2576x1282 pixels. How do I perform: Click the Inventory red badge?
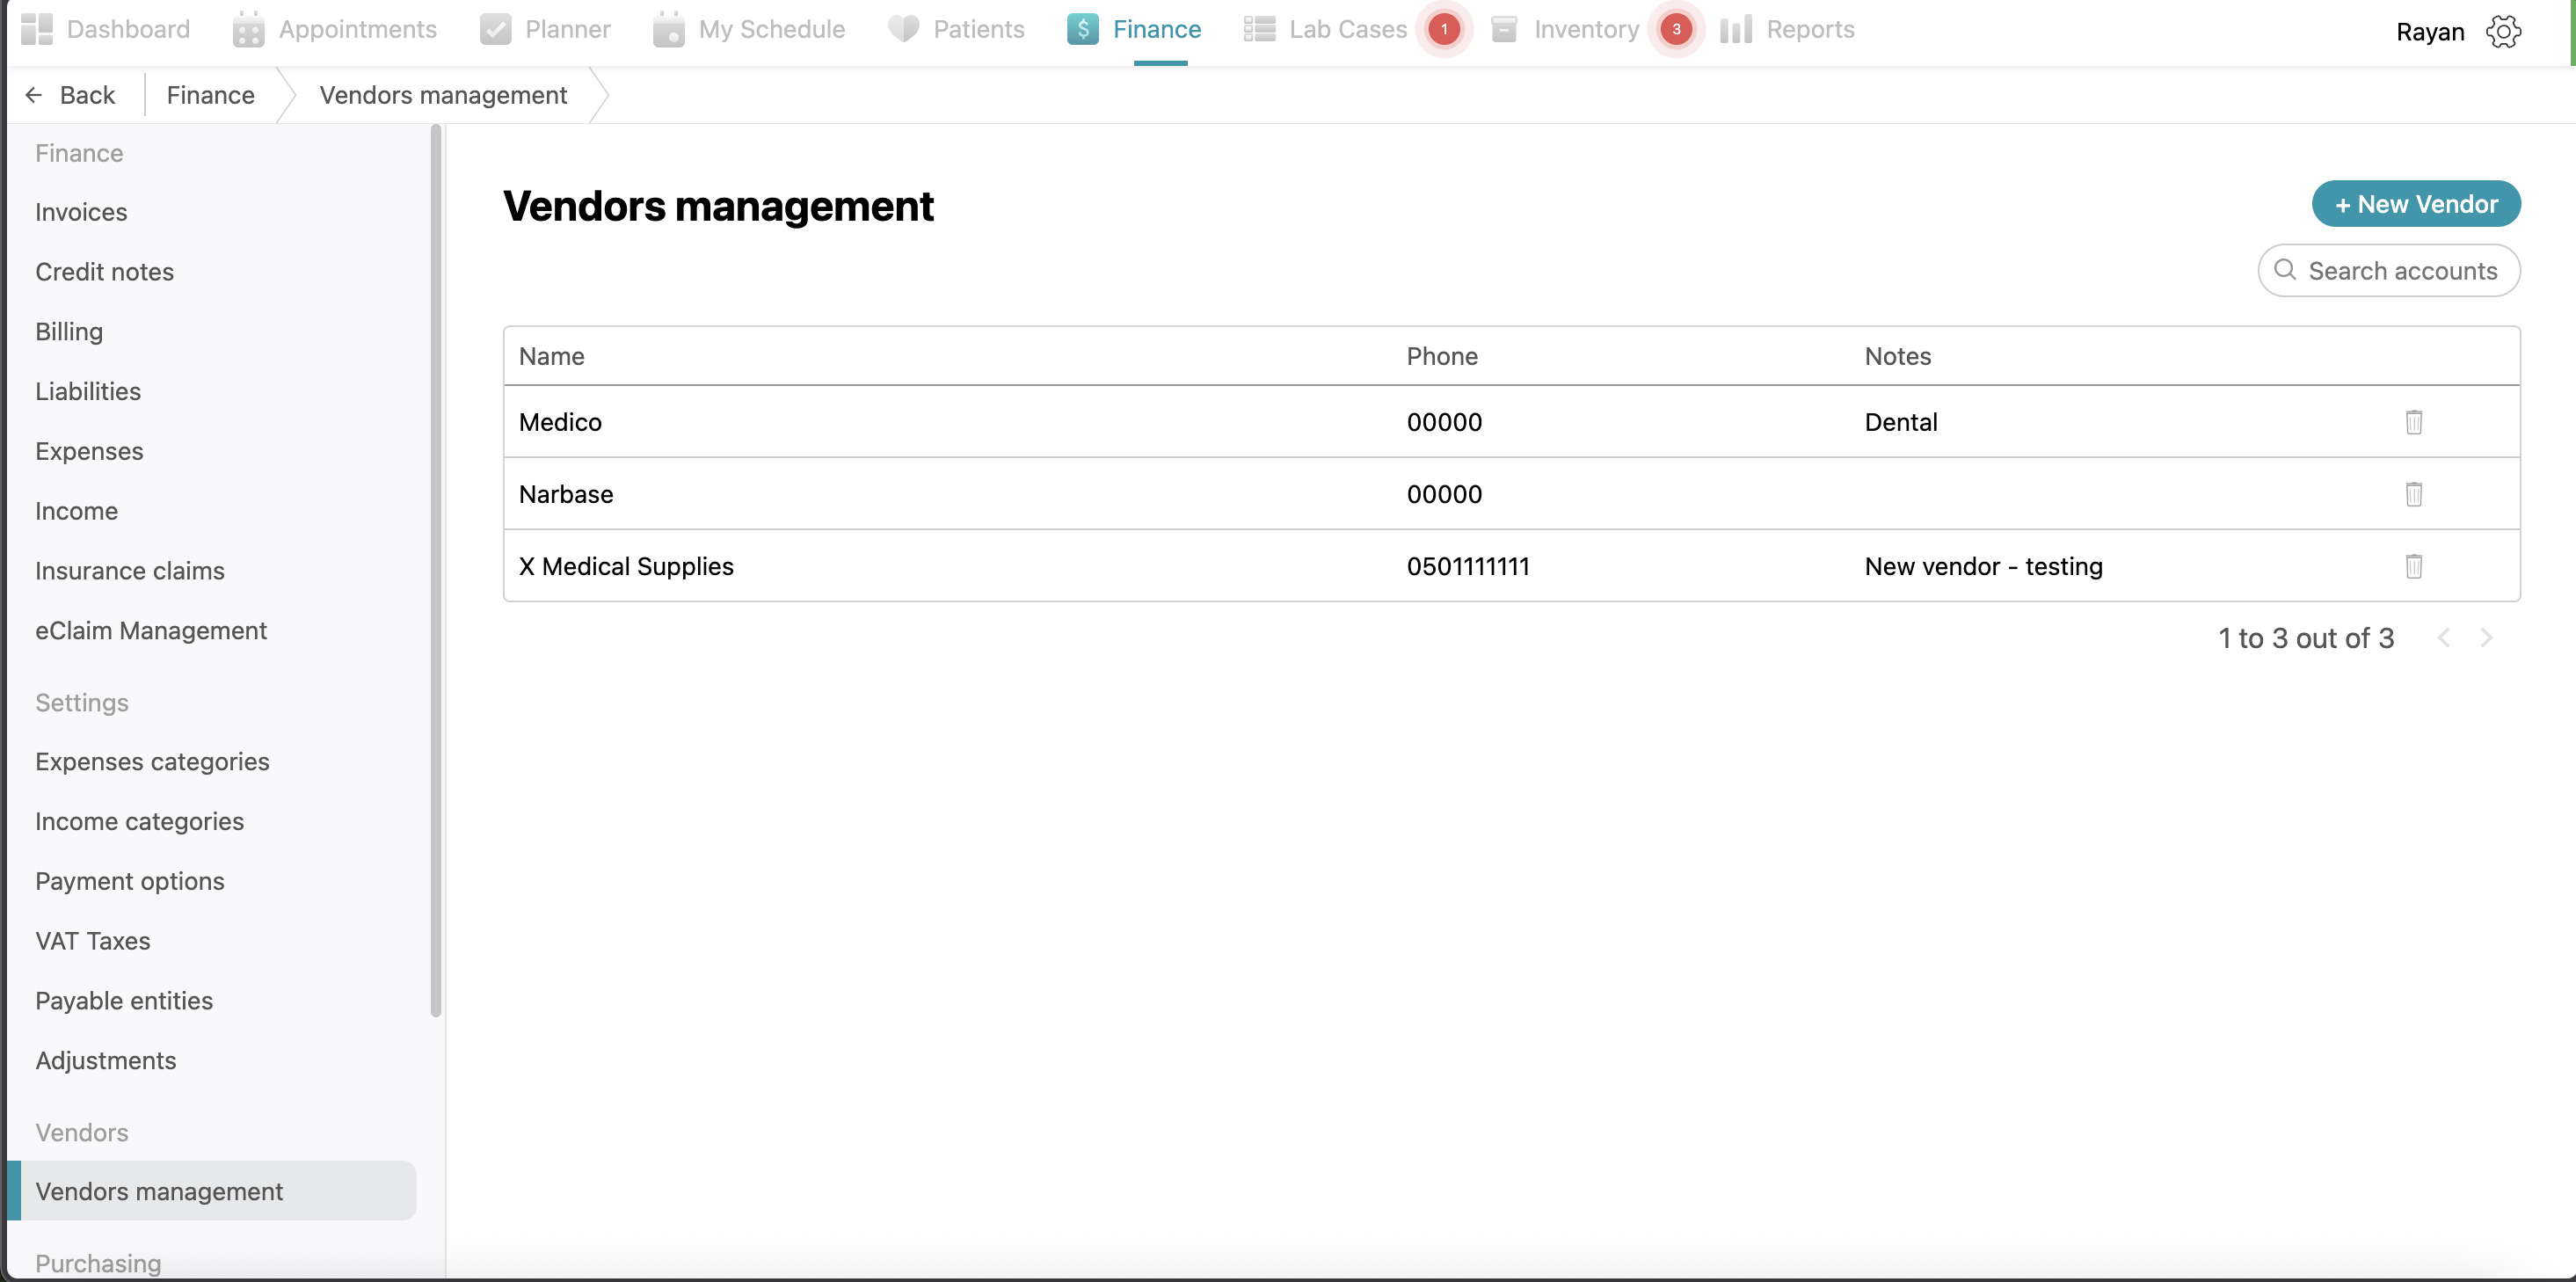tap(1675, 29)
